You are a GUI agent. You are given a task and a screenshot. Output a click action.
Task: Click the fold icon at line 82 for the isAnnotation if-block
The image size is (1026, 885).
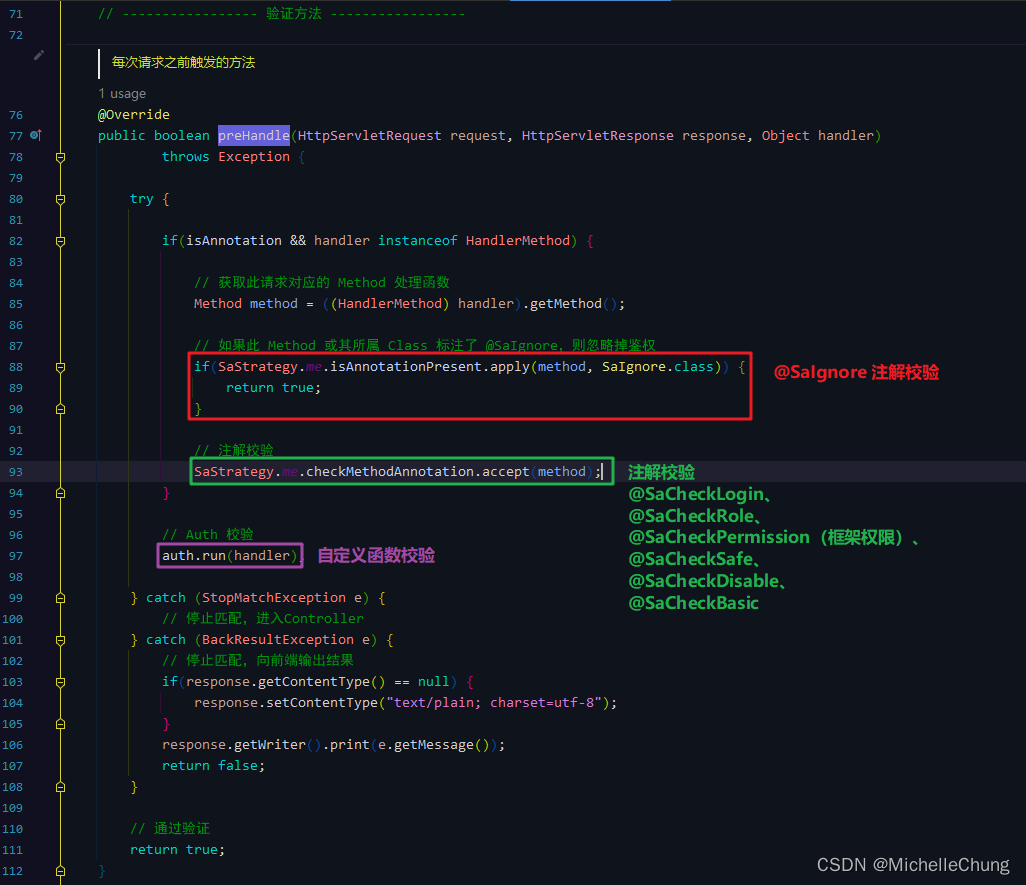60,240
